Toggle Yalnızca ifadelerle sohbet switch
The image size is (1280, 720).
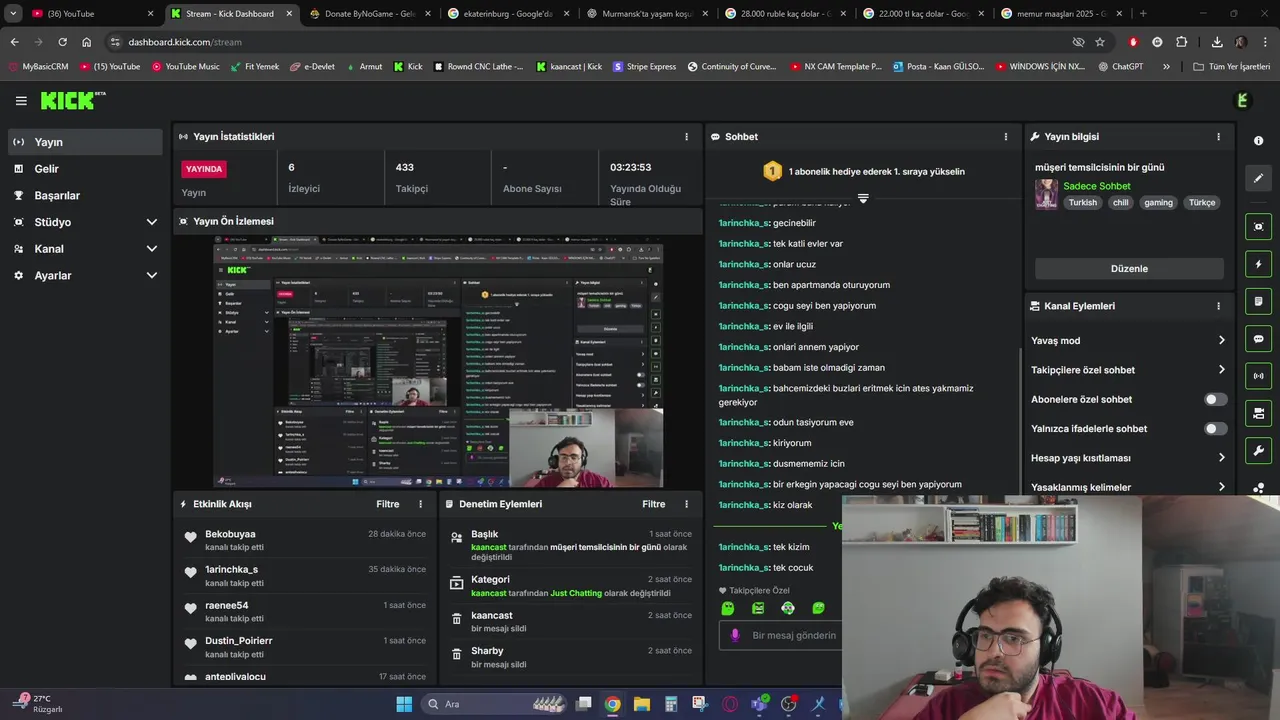(1215, 428)
